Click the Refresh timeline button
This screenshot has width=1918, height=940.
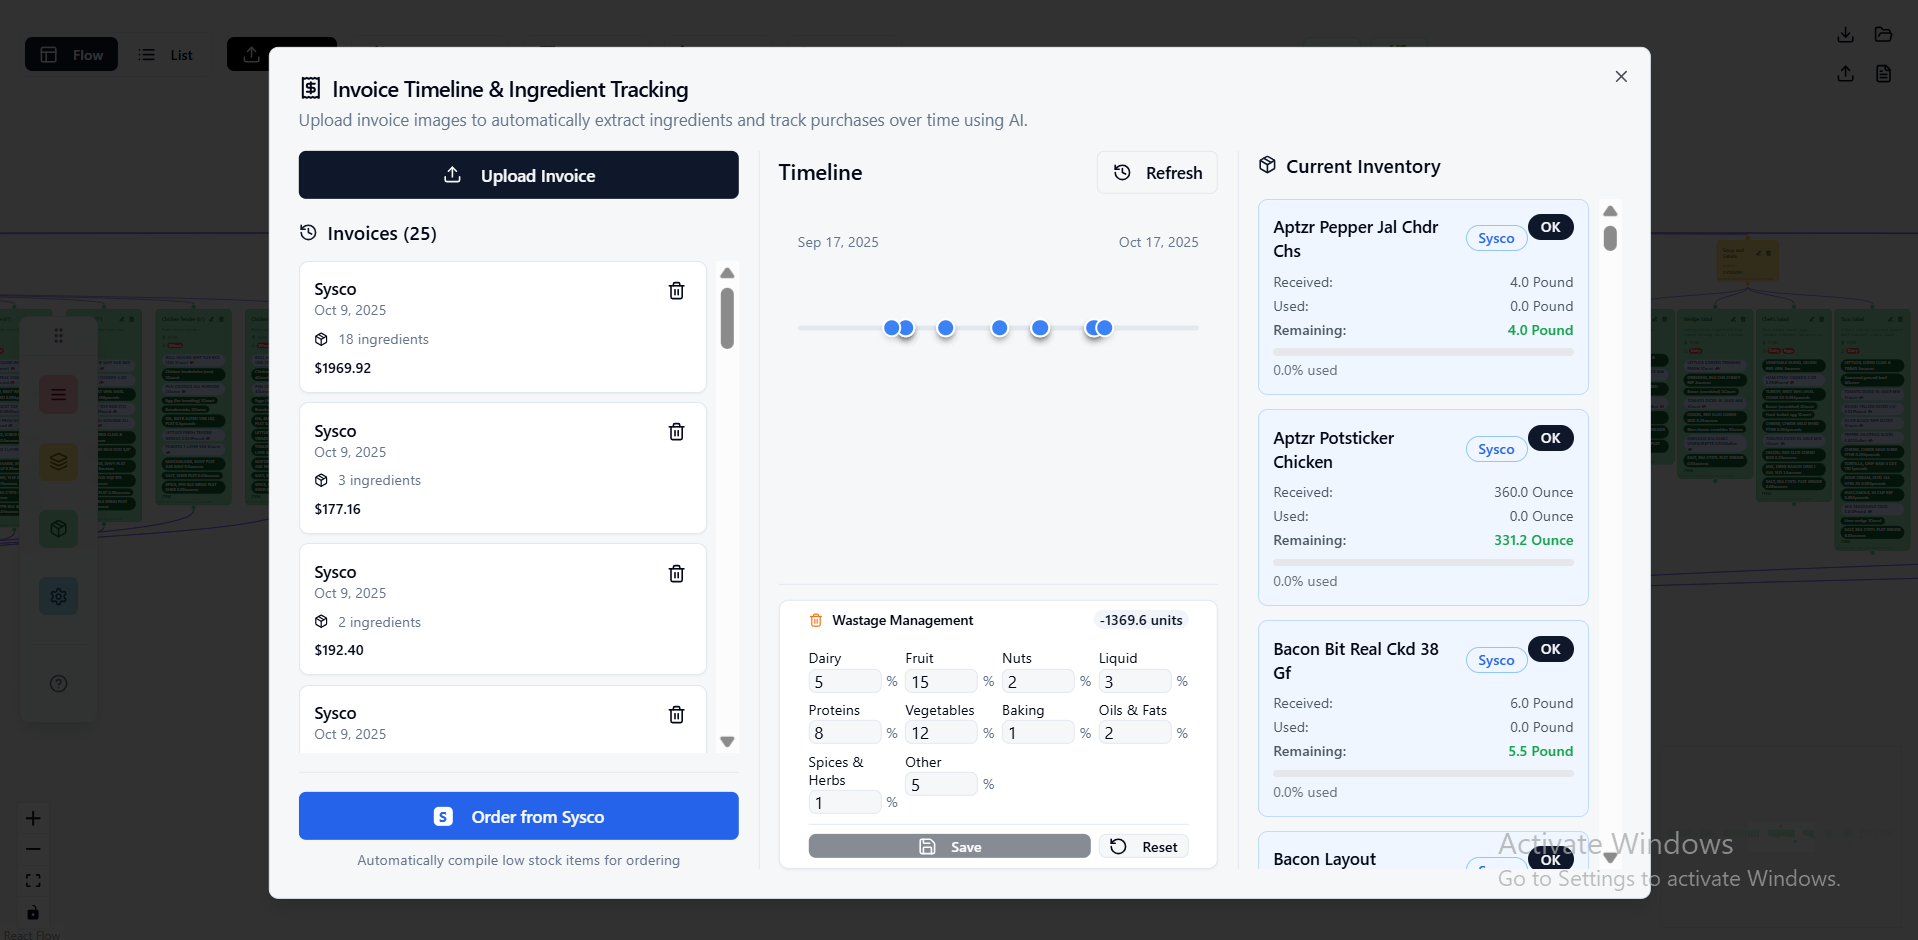point(1157,173)
